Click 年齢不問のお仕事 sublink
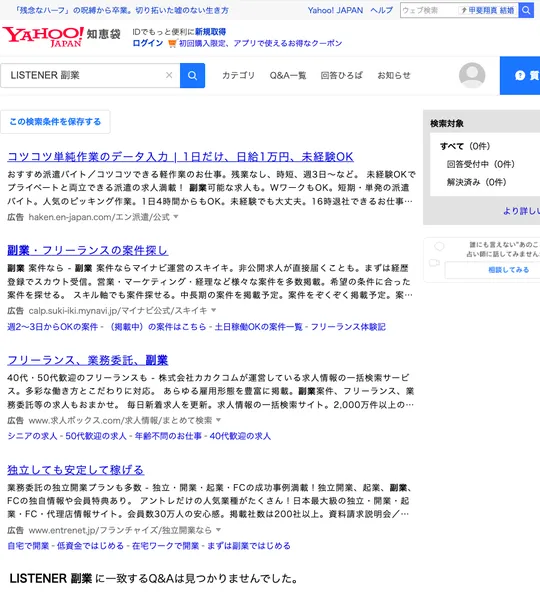 point(168,436)
